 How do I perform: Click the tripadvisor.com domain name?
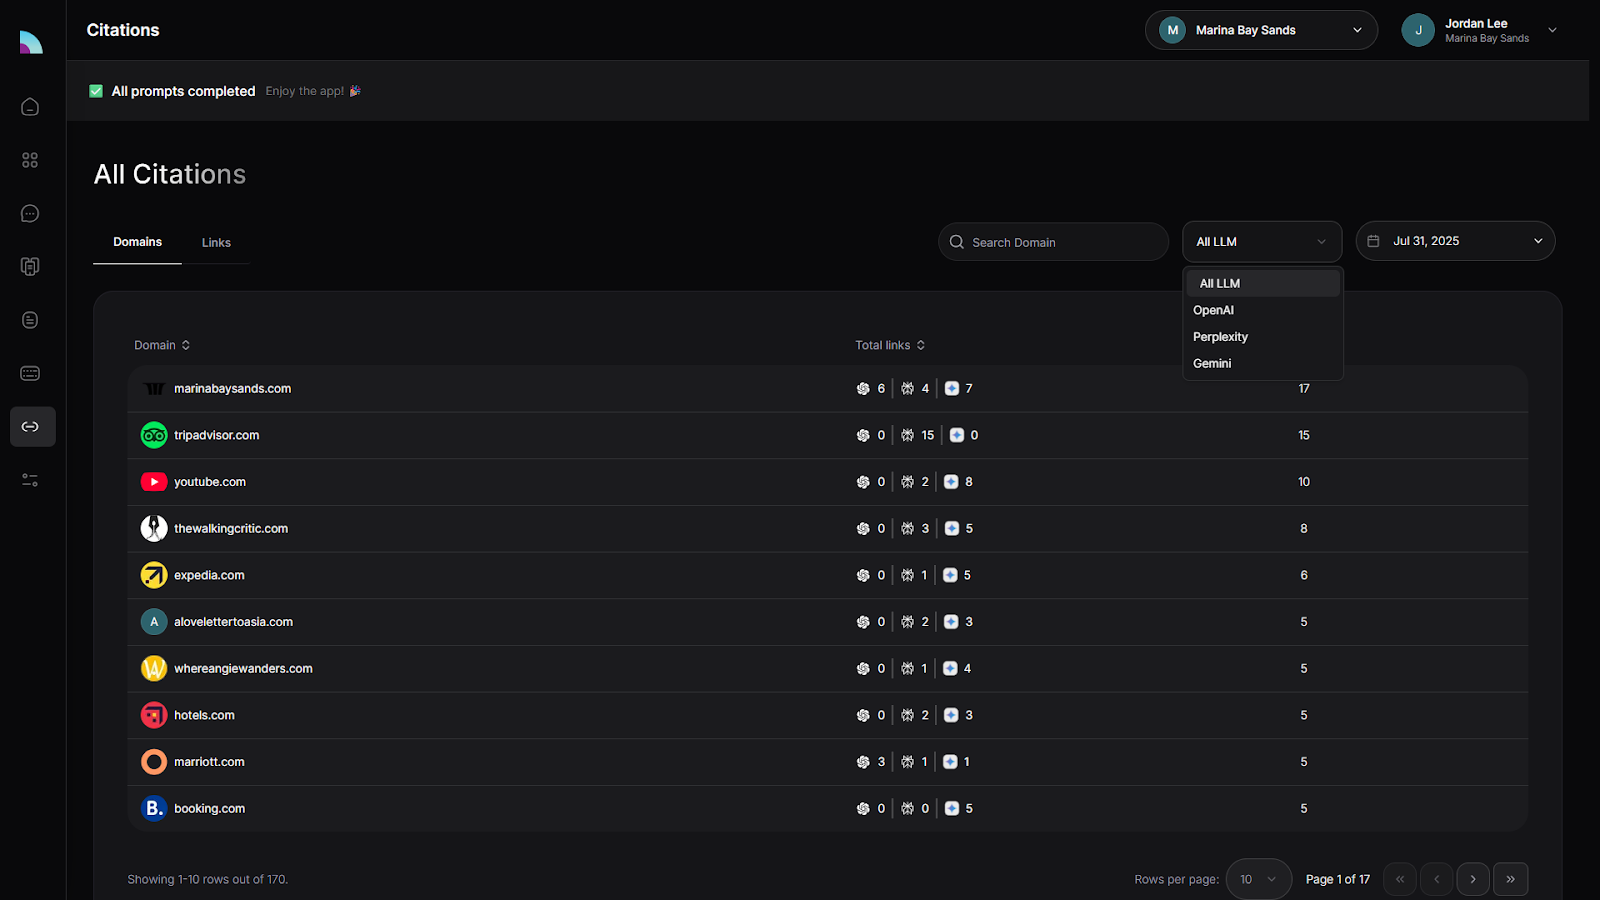pyautogui.click(x=216, y=435)
